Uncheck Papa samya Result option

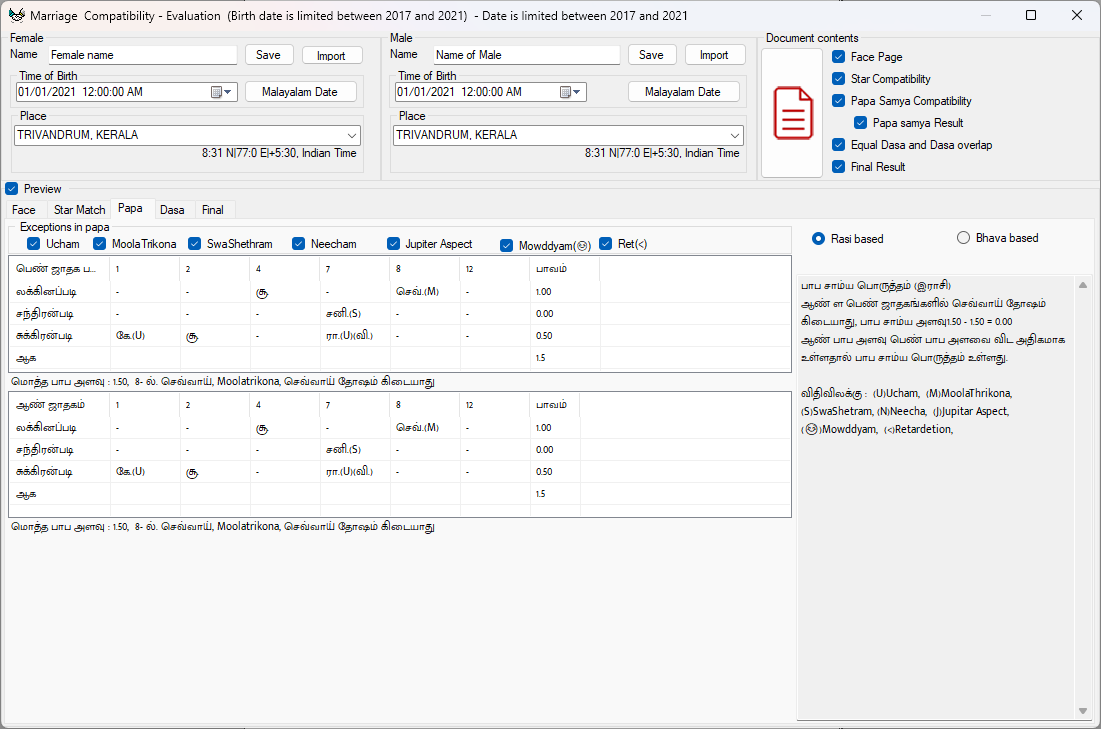click(860, 123)
